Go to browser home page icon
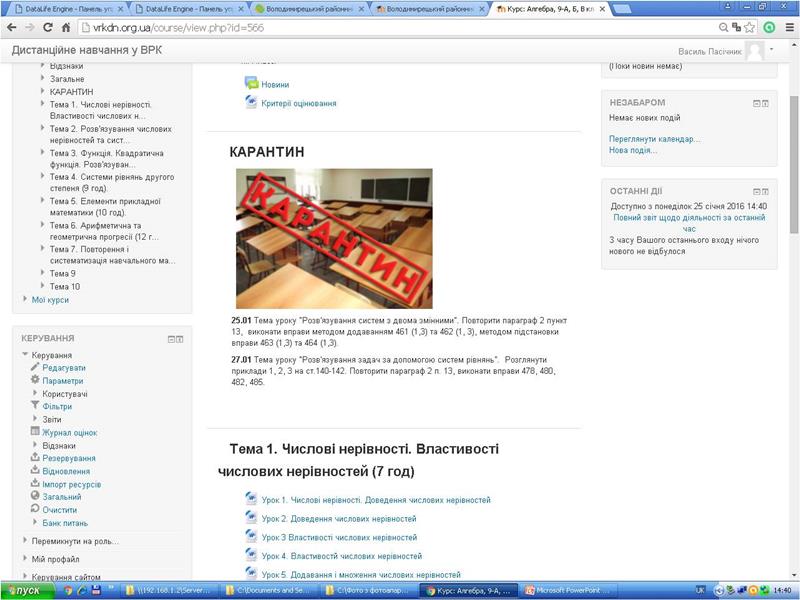 (66, 28)
